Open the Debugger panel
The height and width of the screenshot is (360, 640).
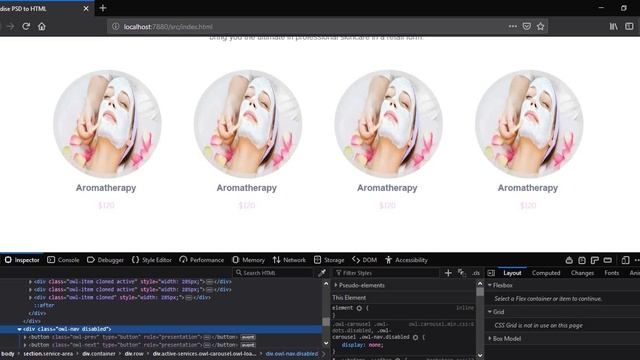click(x=105, y=260)
